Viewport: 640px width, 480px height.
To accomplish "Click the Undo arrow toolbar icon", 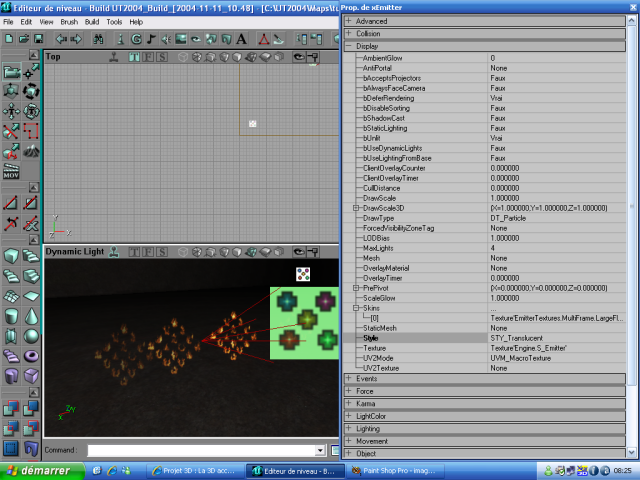I will (x=61, y=38).
